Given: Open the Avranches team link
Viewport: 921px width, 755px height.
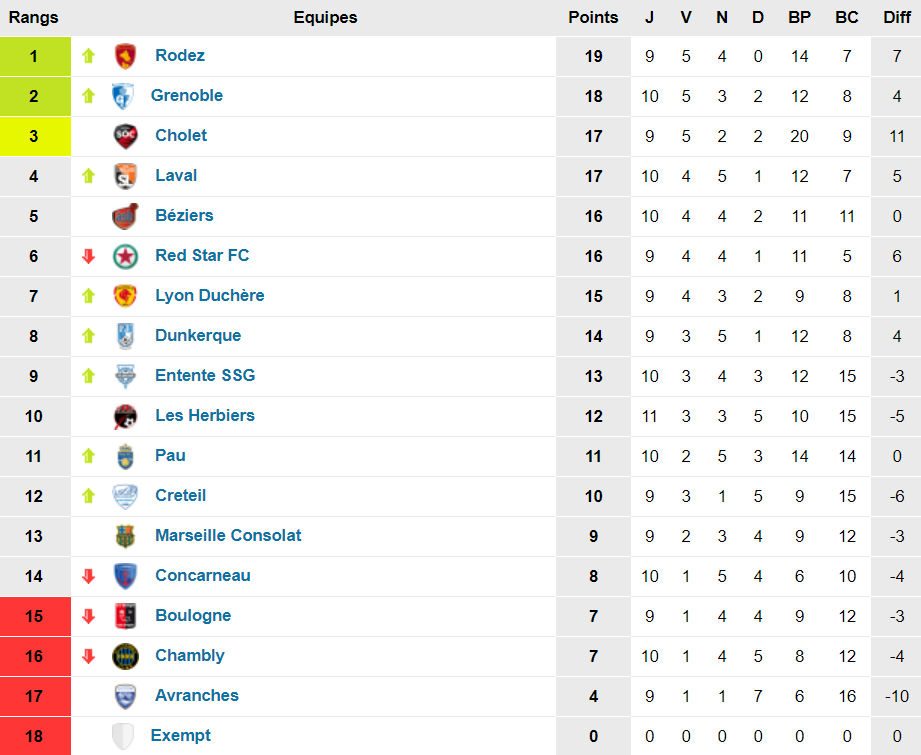Looking at the screenshot, I should click(197, 696).
